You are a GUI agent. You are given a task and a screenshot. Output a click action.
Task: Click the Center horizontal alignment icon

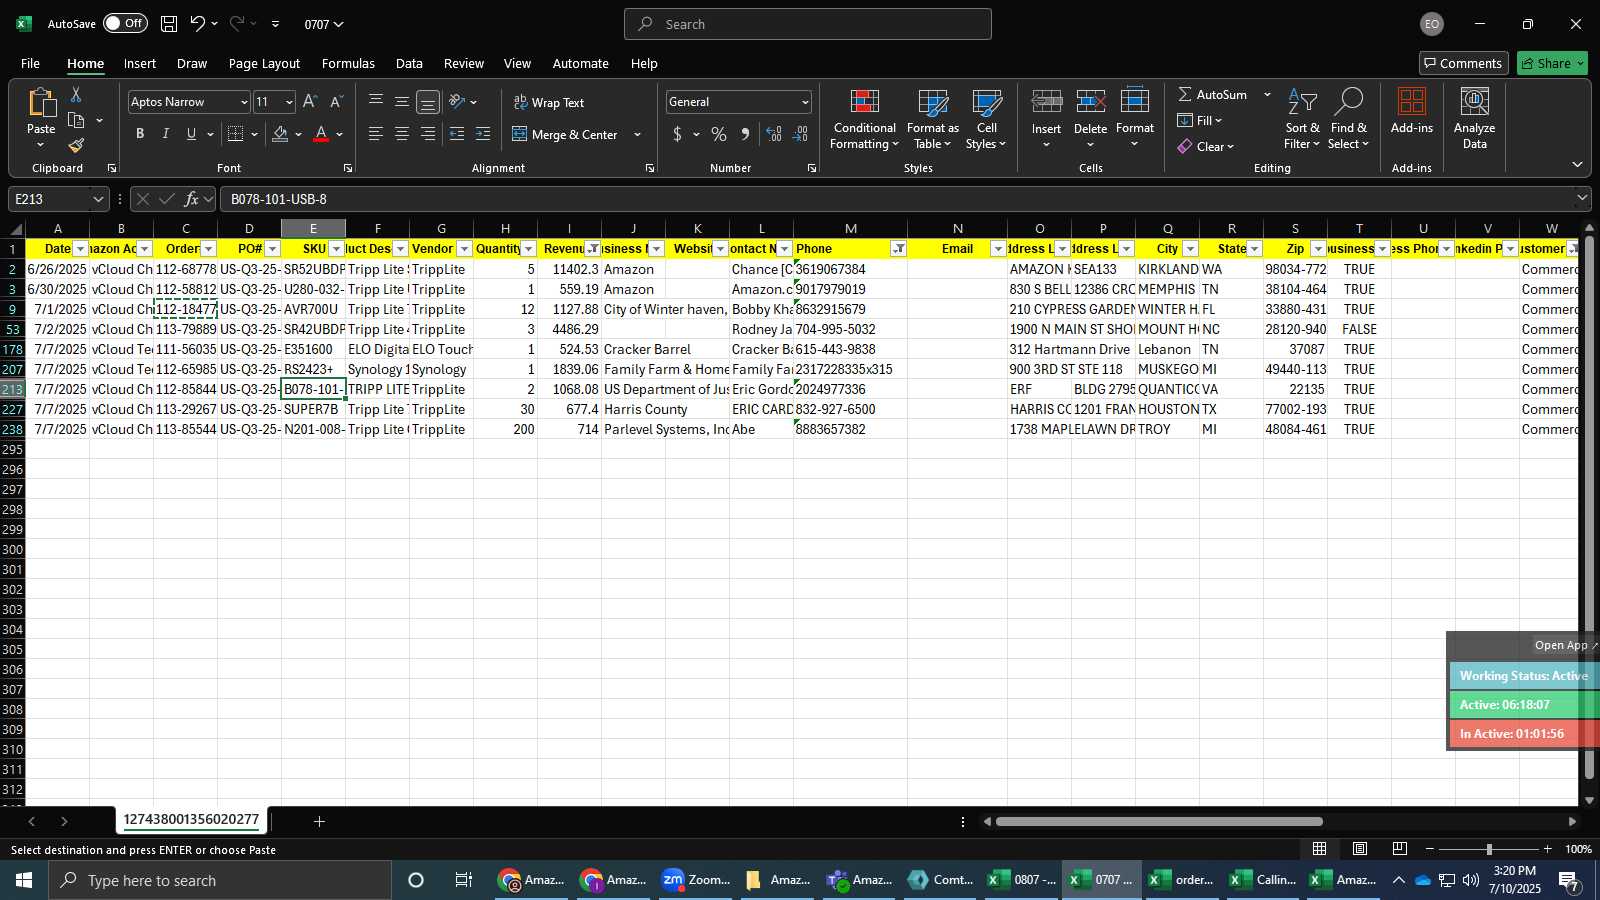click(402, 134)
